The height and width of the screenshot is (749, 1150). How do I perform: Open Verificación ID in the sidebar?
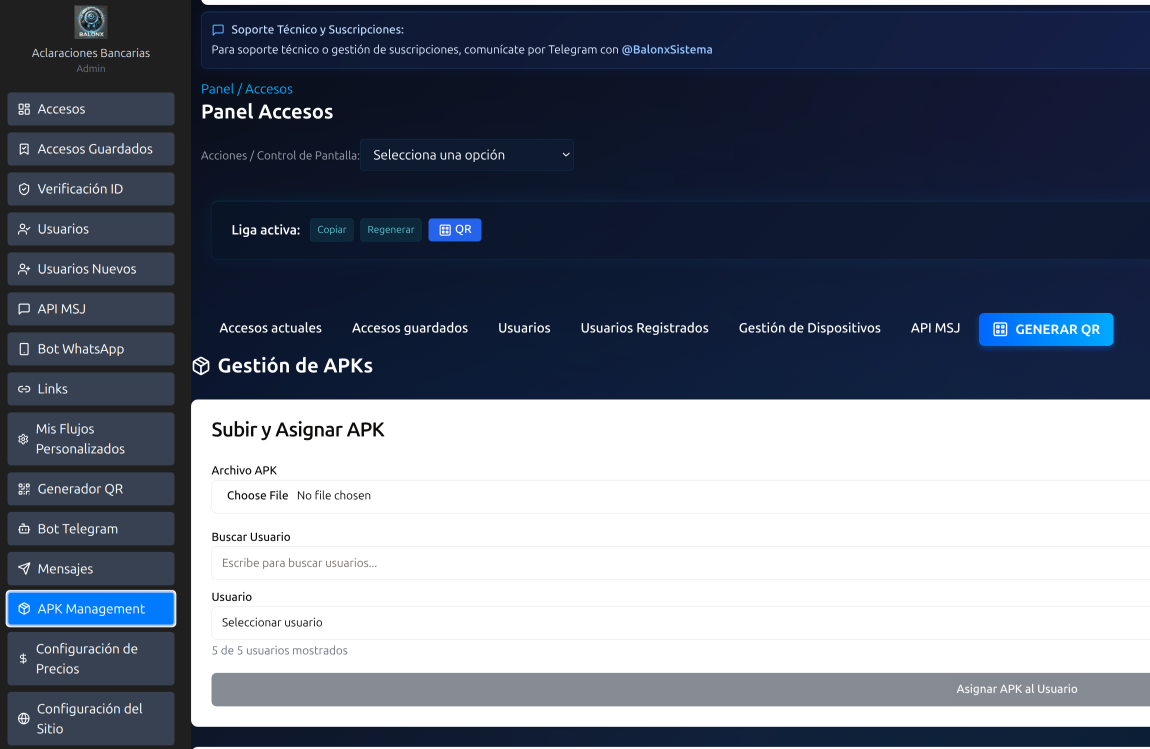click(x=91, y=189)
